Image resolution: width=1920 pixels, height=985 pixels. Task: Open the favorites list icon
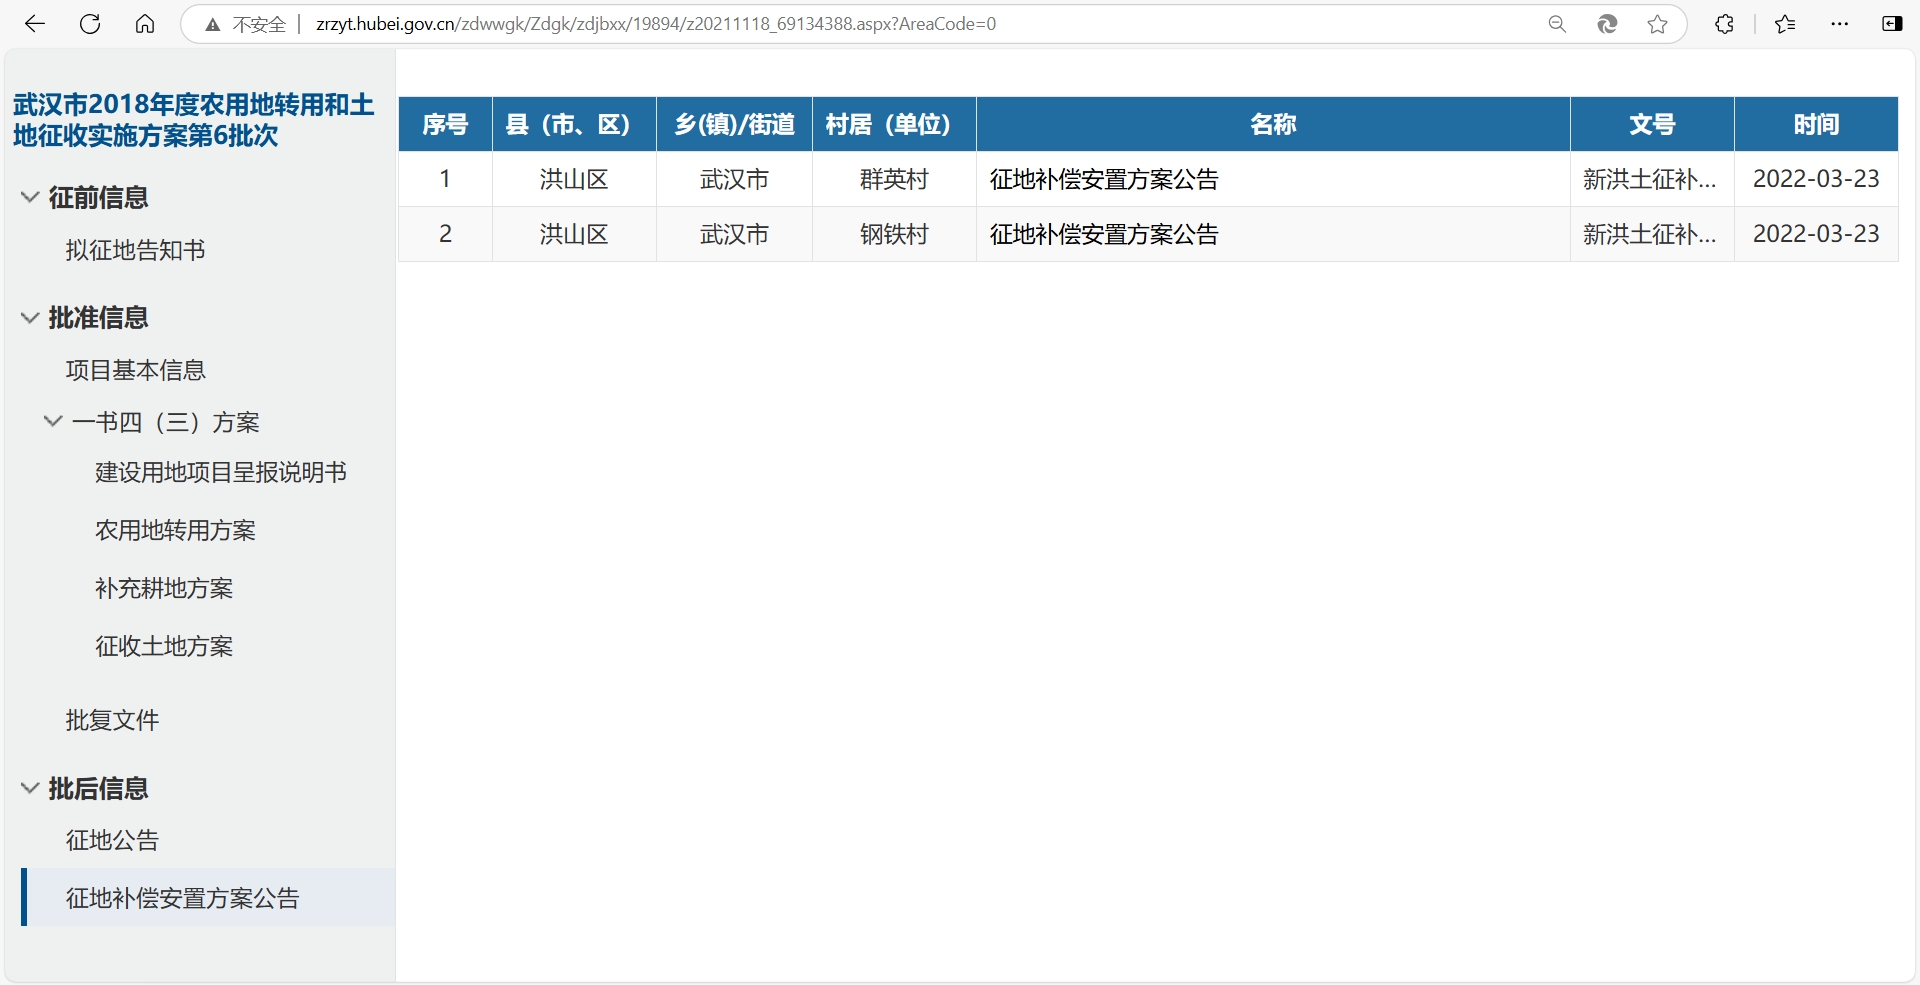pos(1785,24)
